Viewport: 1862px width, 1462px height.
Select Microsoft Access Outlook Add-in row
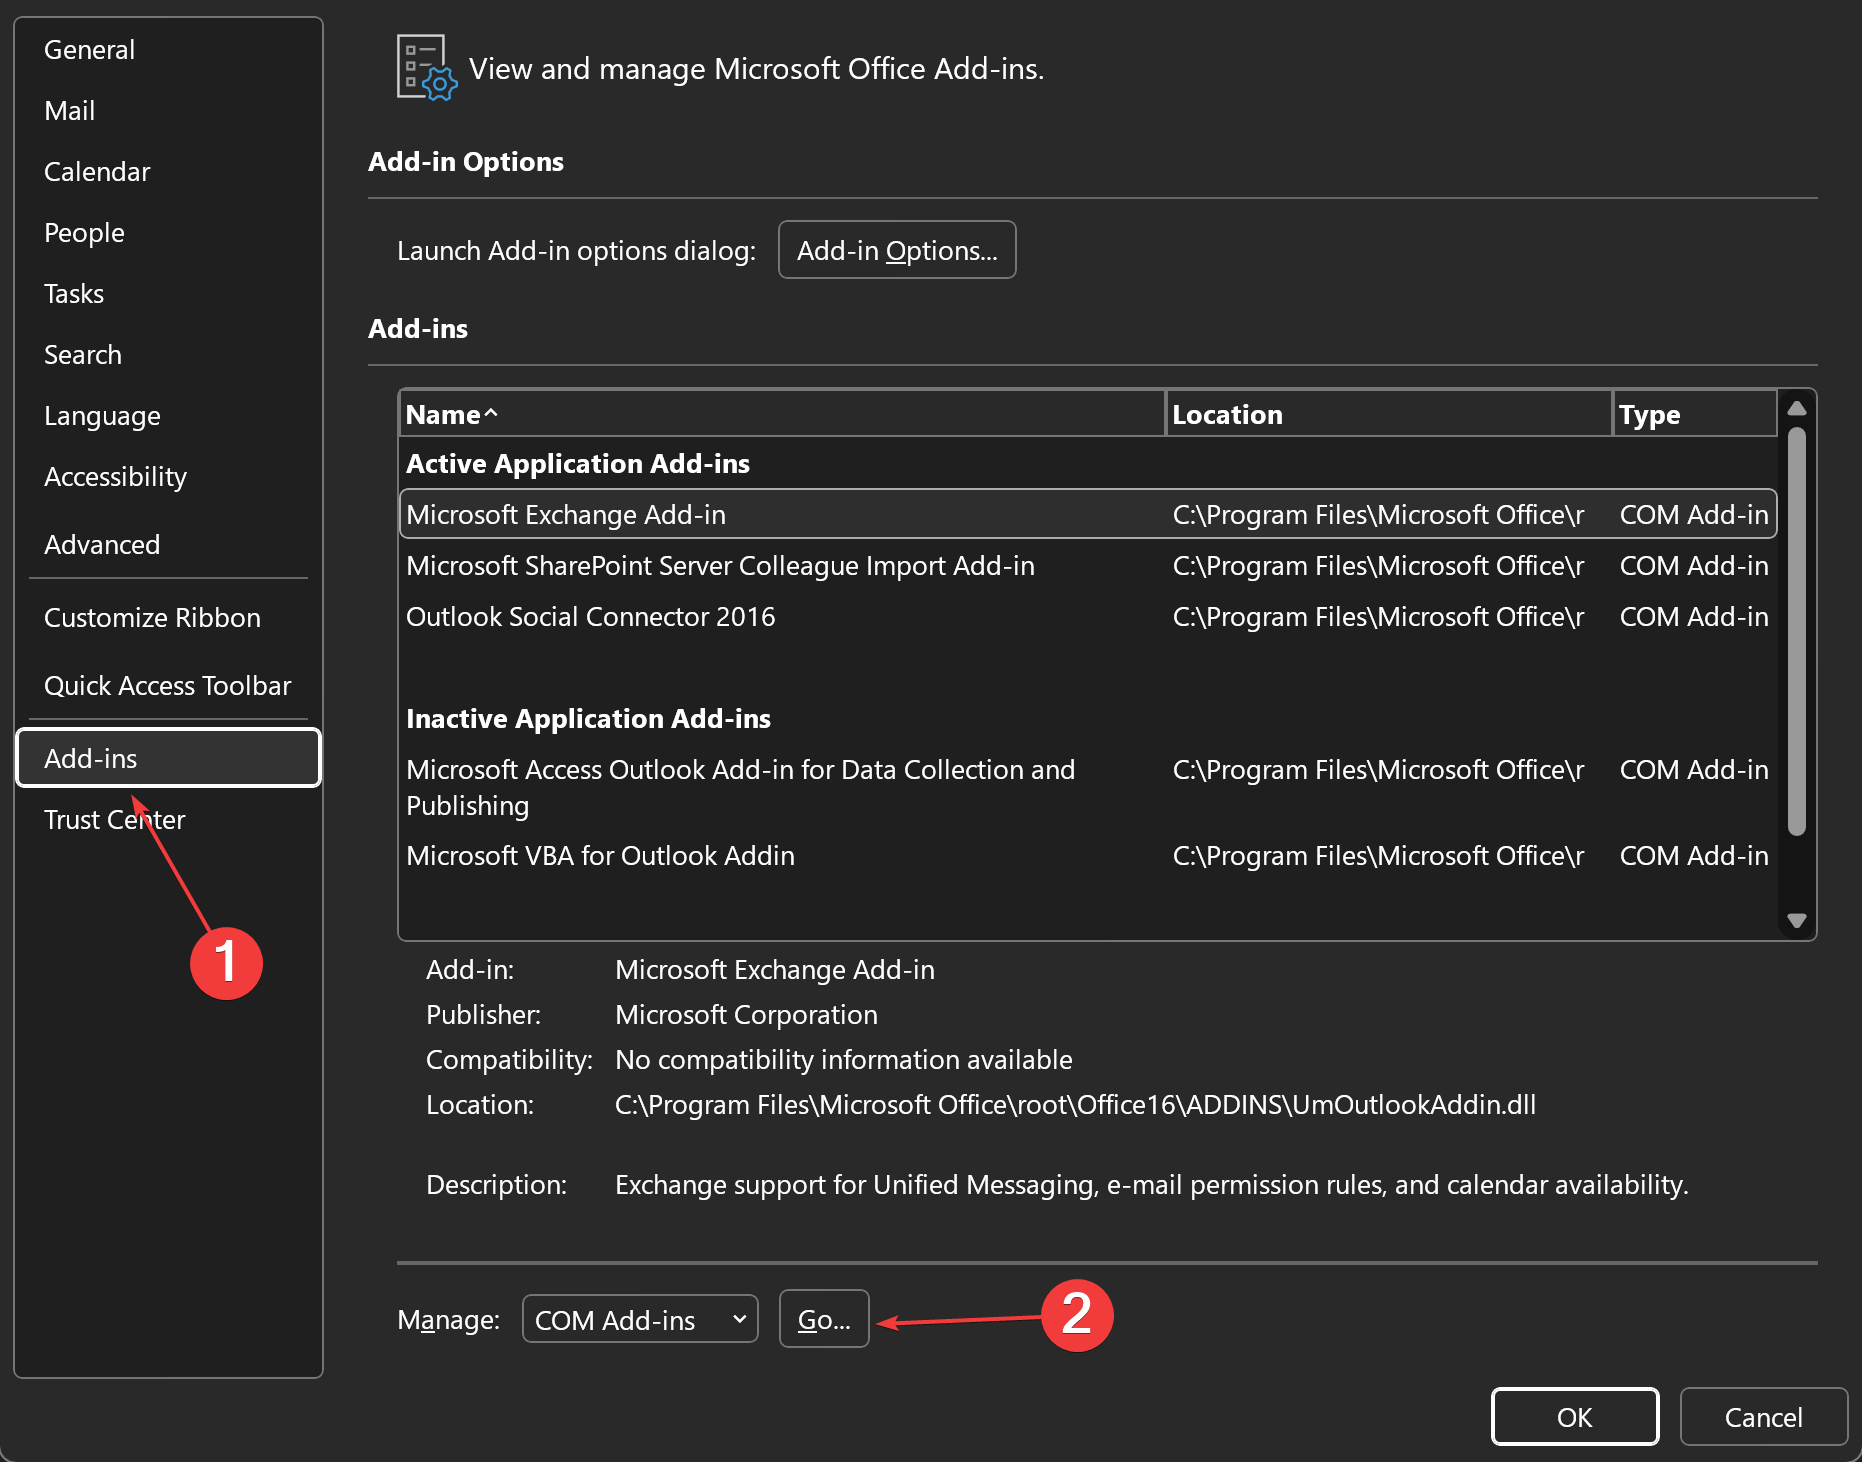pyautogui.click(x=1088, y=787)
